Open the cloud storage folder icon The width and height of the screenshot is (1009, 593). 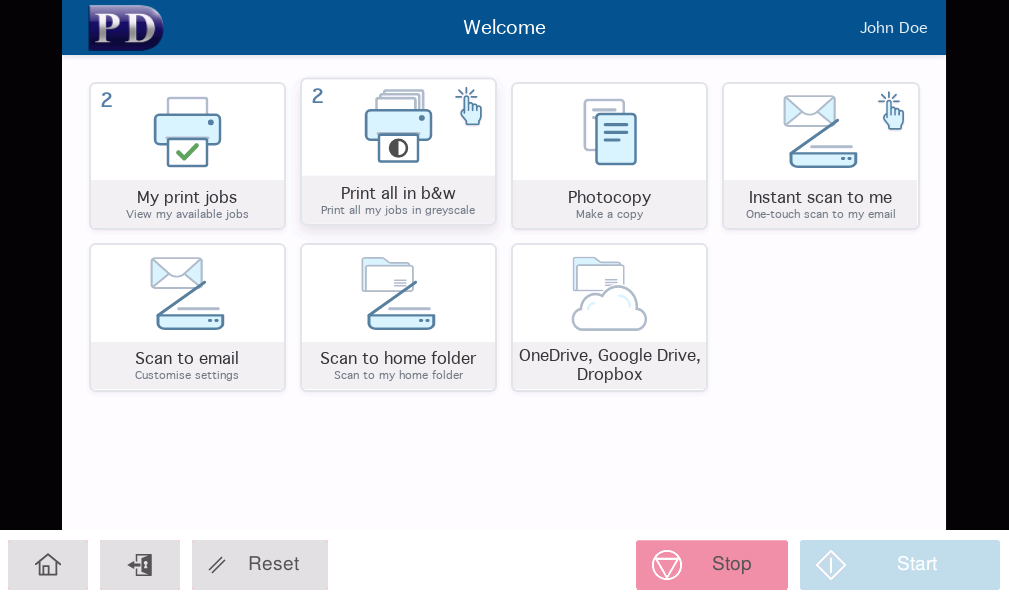click(x=609, y=293)
